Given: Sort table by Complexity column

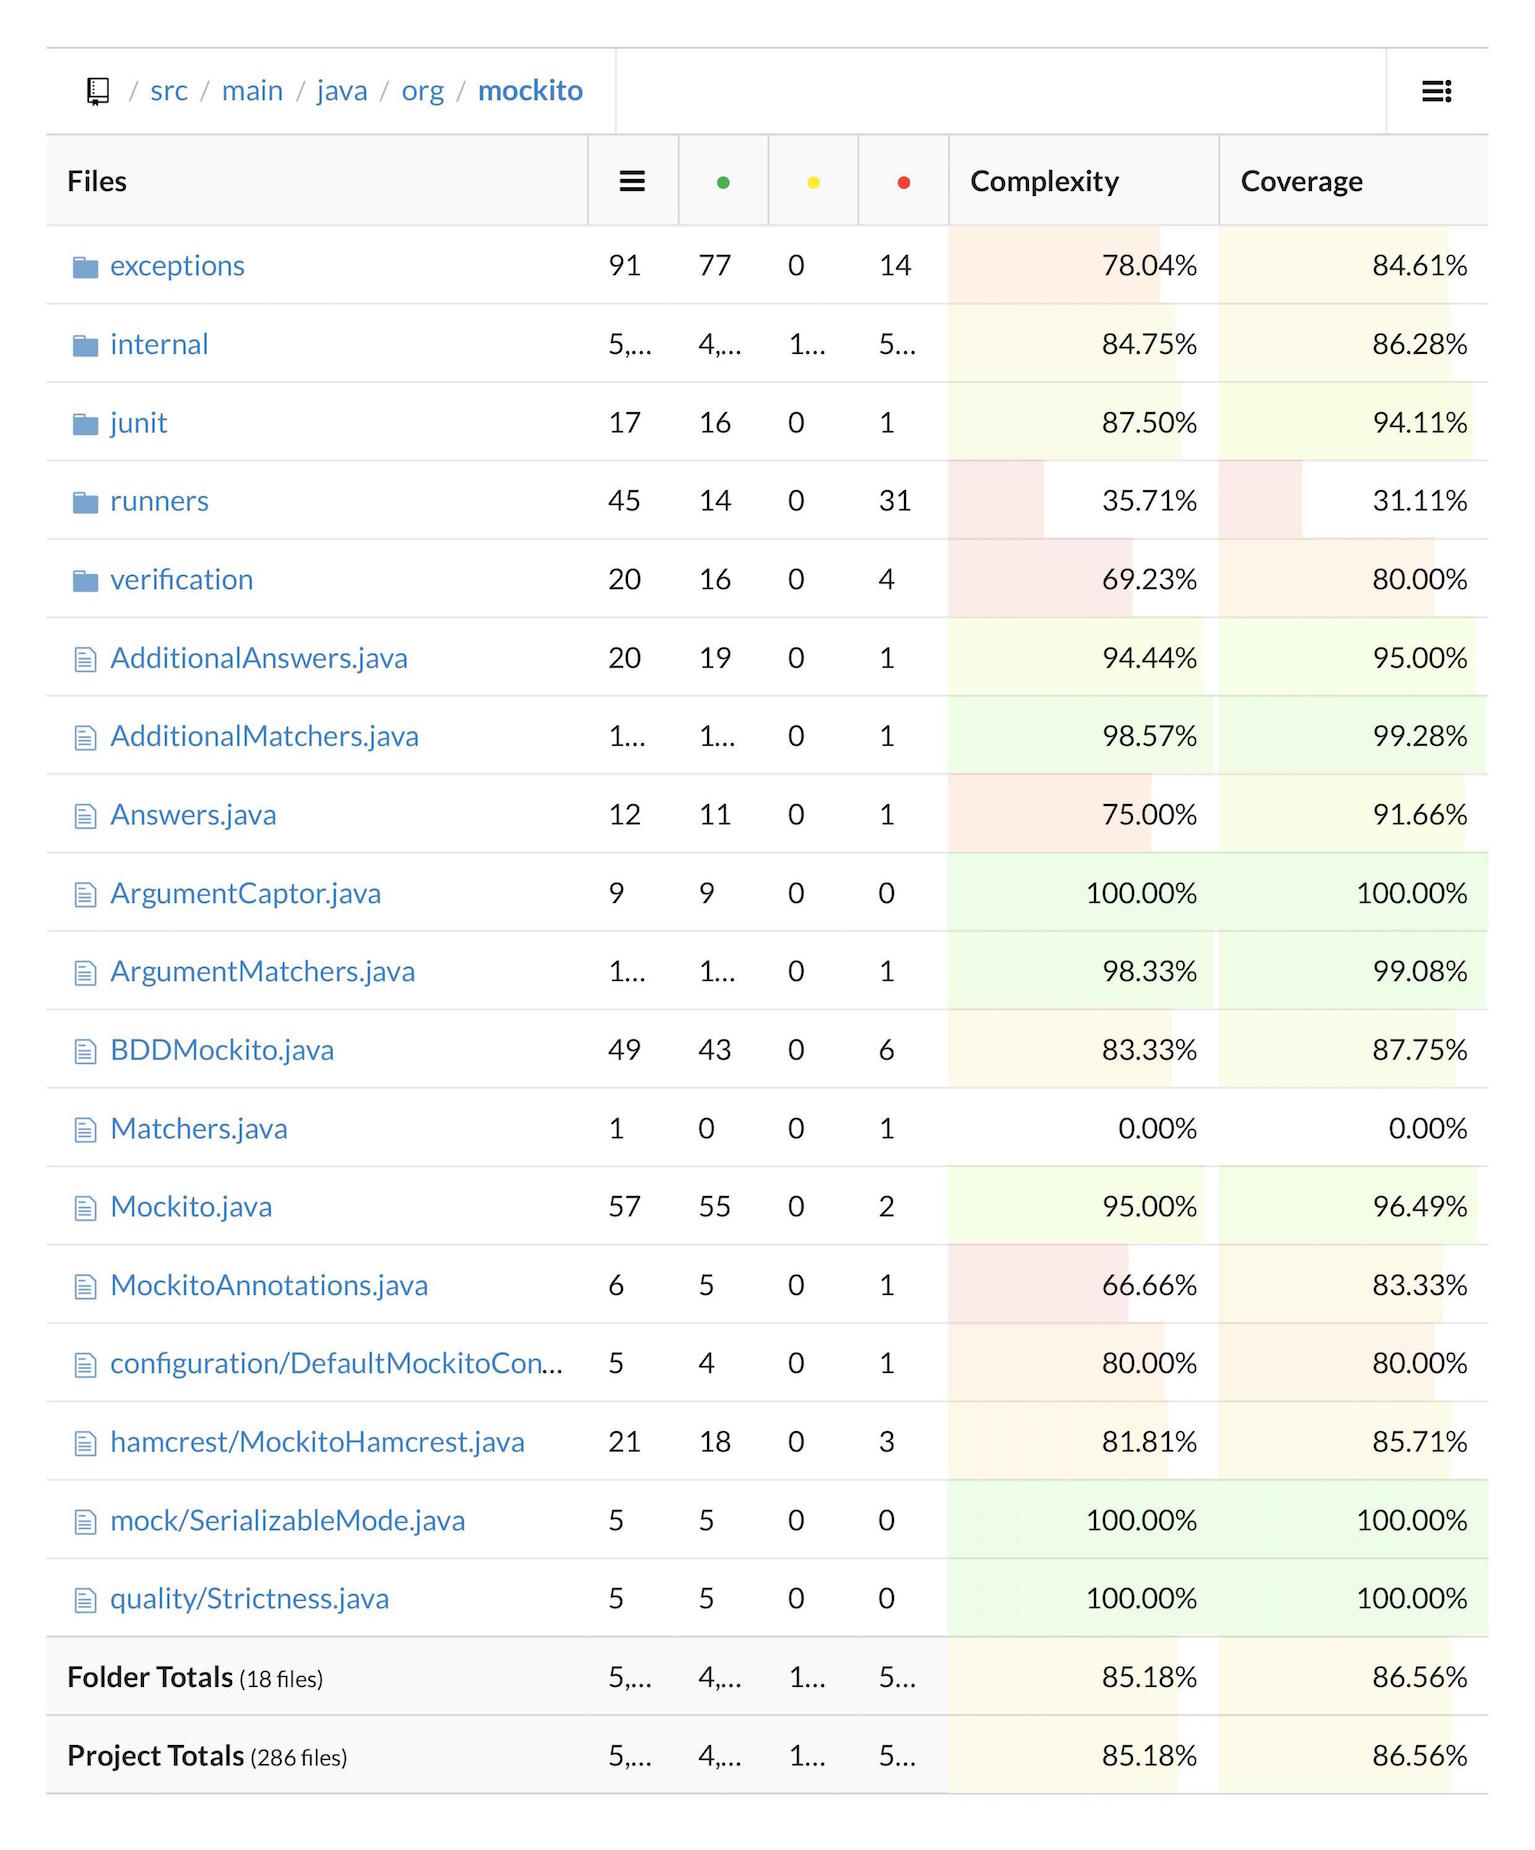Looking at the screenshot, I should click(x=1044, y=181).
